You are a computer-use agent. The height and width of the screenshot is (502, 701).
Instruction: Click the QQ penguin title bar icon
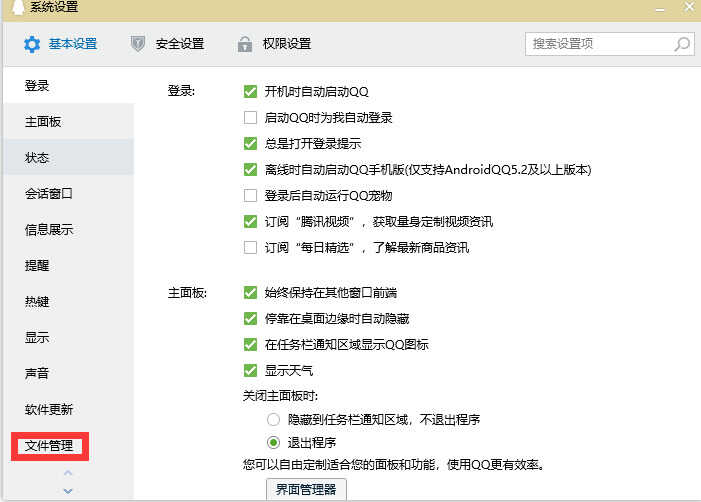(x=18, y=7)
